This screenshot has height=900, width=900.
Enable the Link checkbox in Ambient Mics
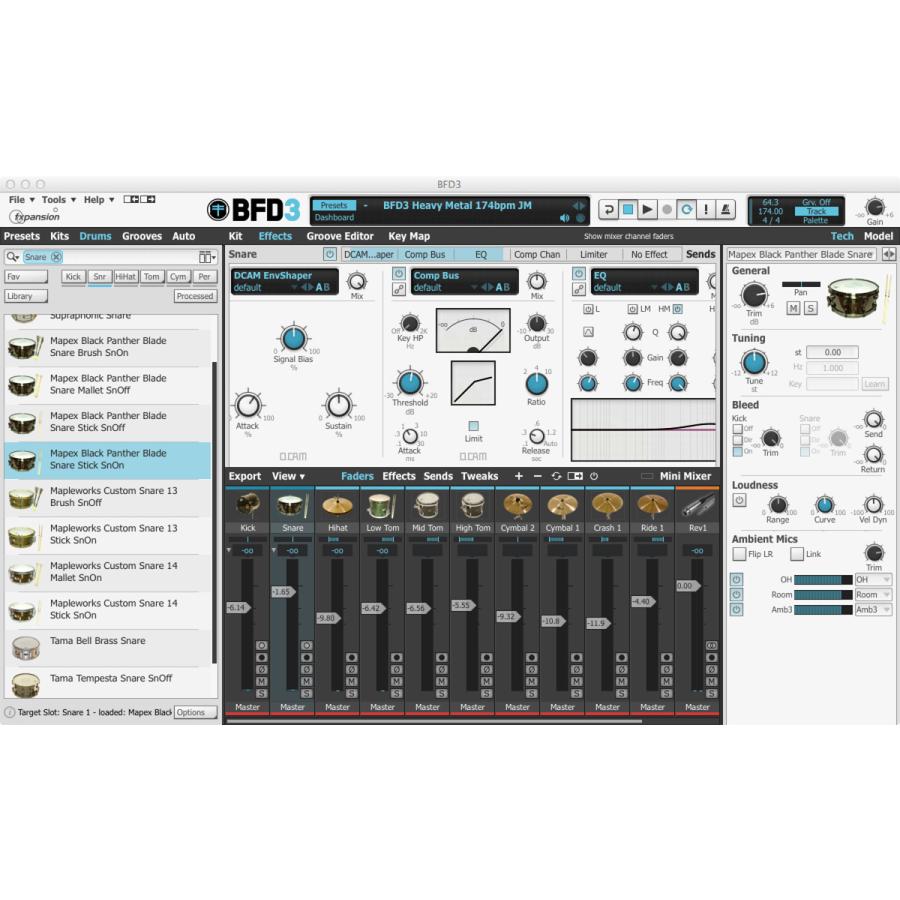tap(797, 554)
